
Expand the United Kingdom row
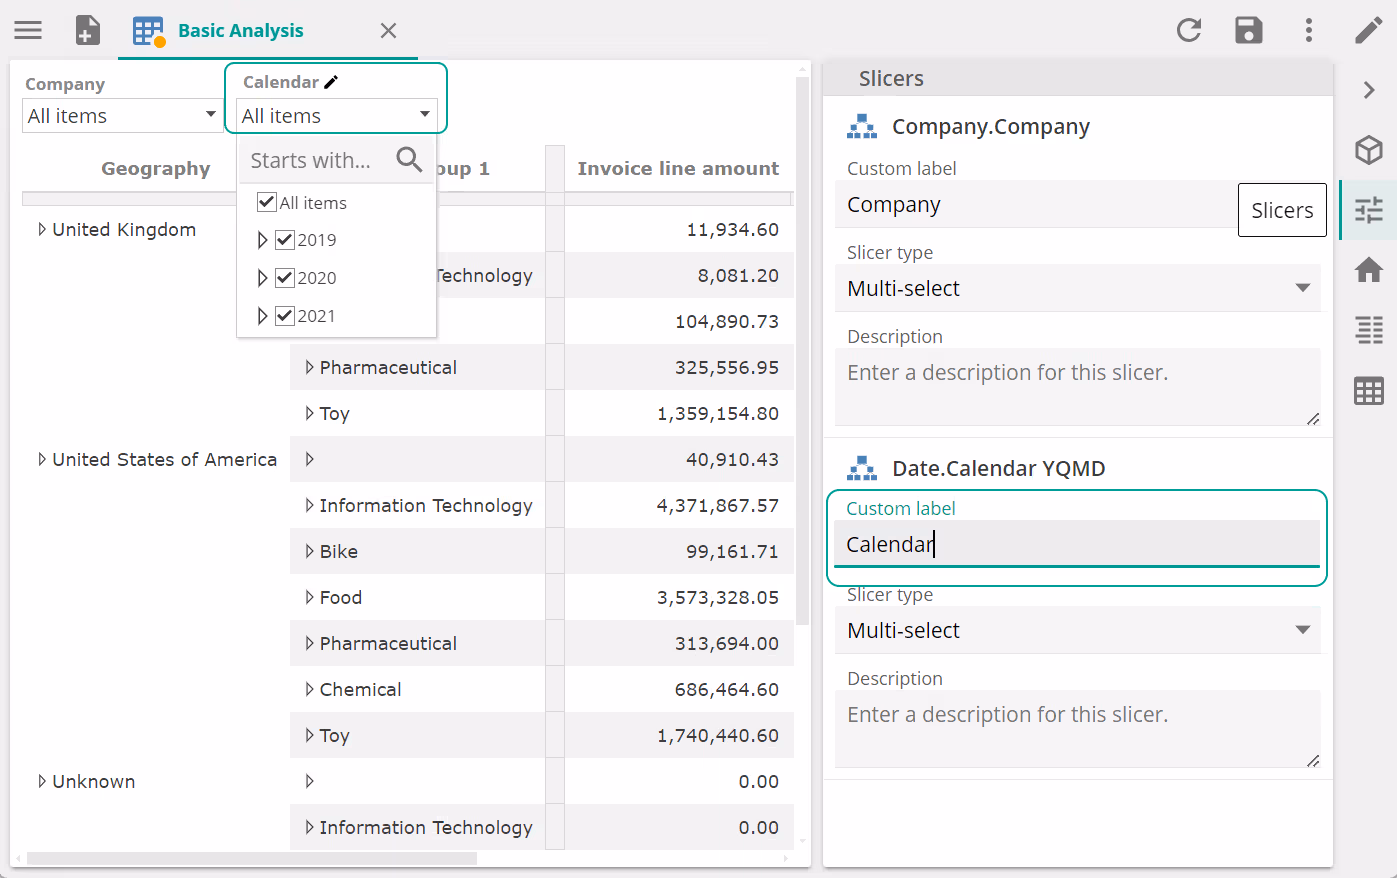click(x=42, y=230)
